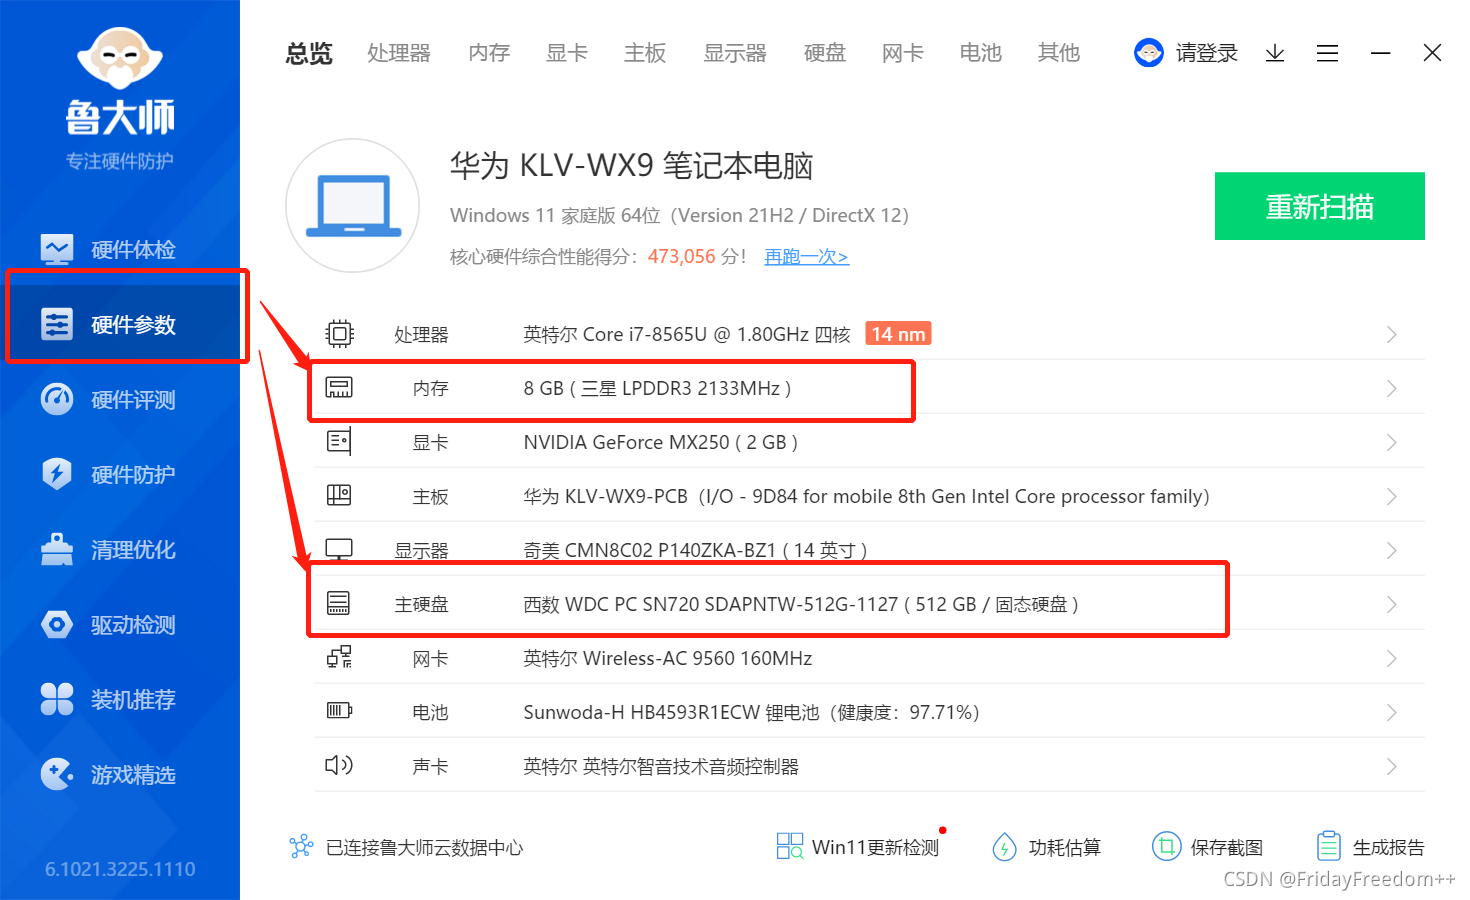Click the motherboard icon in 主板 row
Viewport: 1470px width, 900px height.
[339, 495]
